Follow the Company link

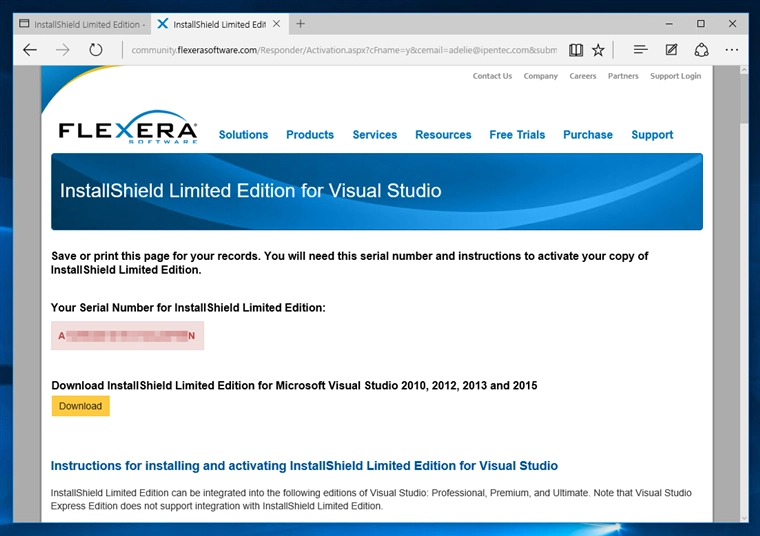pyautogui.click(x=540, y=76)
